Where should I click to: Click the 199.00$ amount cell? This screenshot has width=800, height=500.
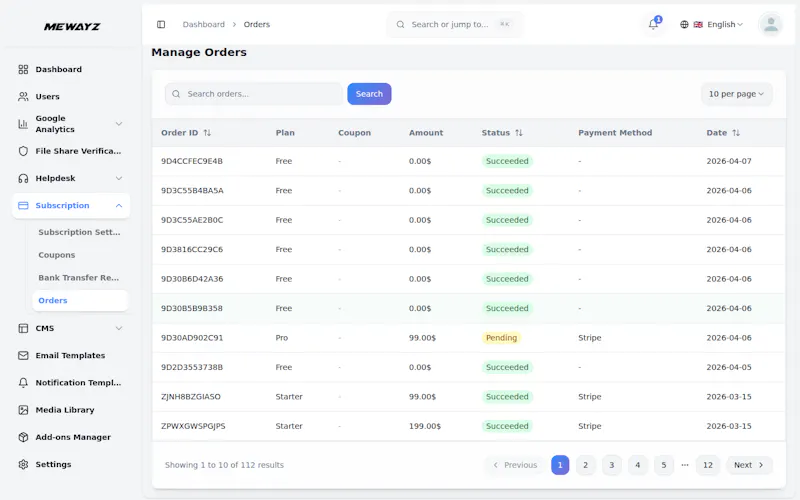(x=424, y=426)
